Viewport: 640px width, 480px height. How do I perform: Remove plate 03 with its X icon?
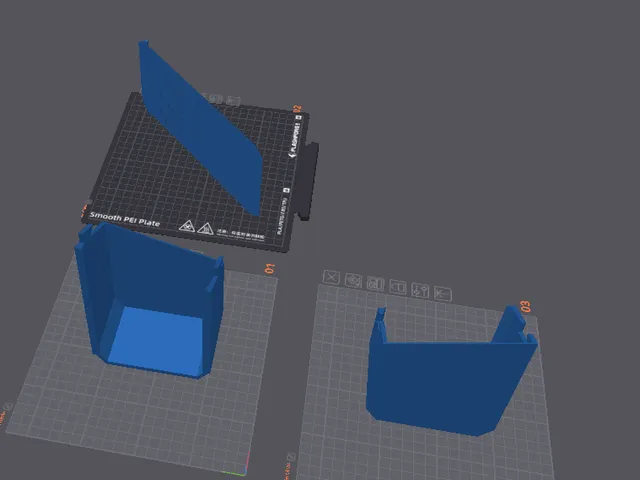pos(331,278)
